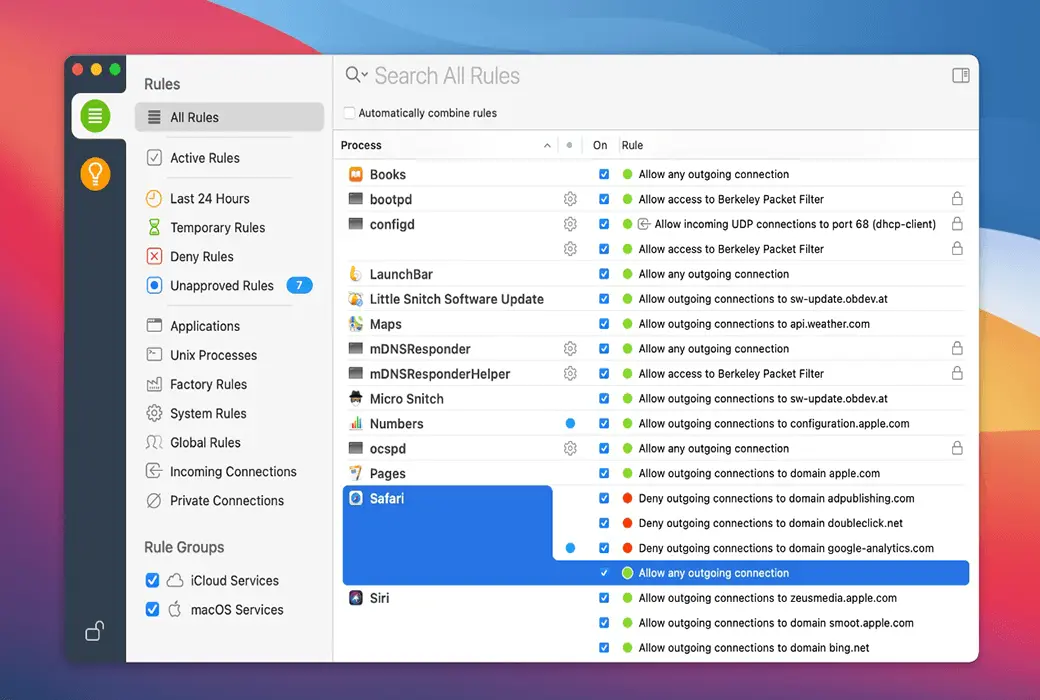This screenshot has width=1040, height=700.
Task: Select the Pages app icon
Action: click(356, 473)
